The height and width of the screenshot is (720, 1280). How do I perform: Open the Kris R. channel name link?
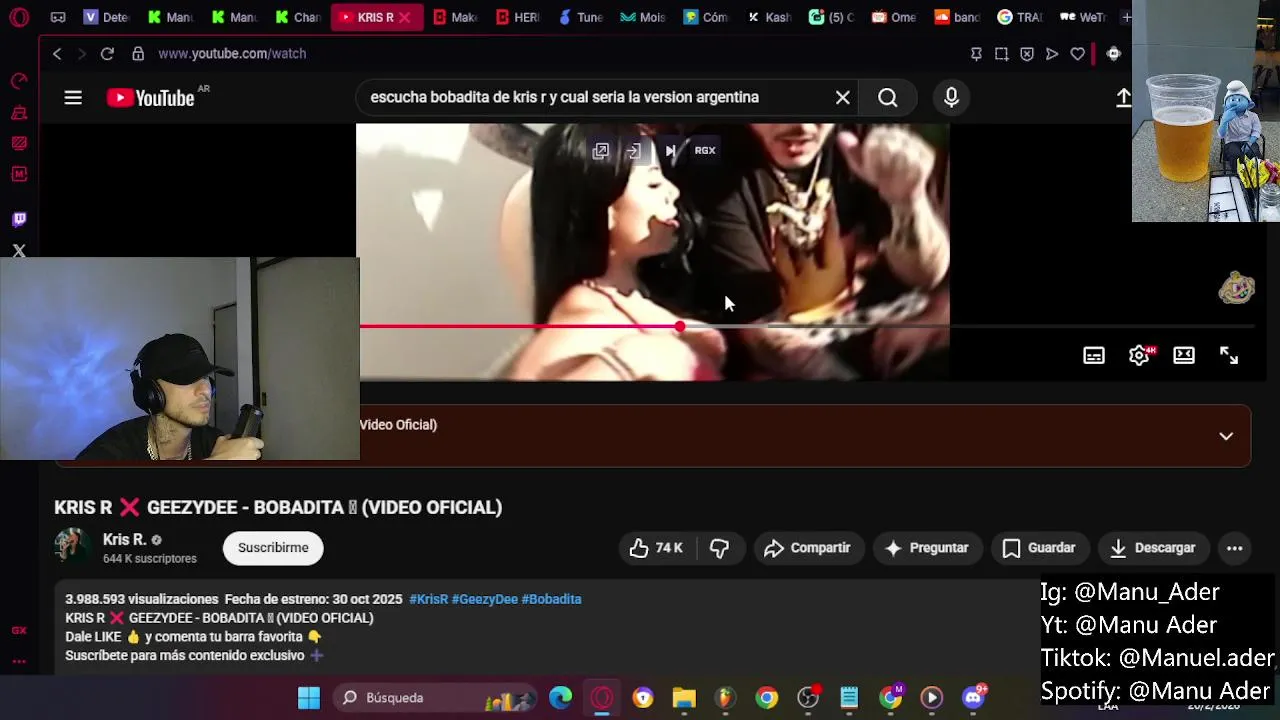click(x=124, y=539)
